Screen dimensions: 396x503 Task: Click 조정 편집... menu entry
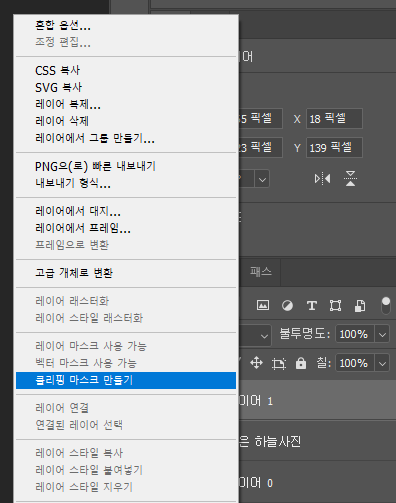(126, 42)
